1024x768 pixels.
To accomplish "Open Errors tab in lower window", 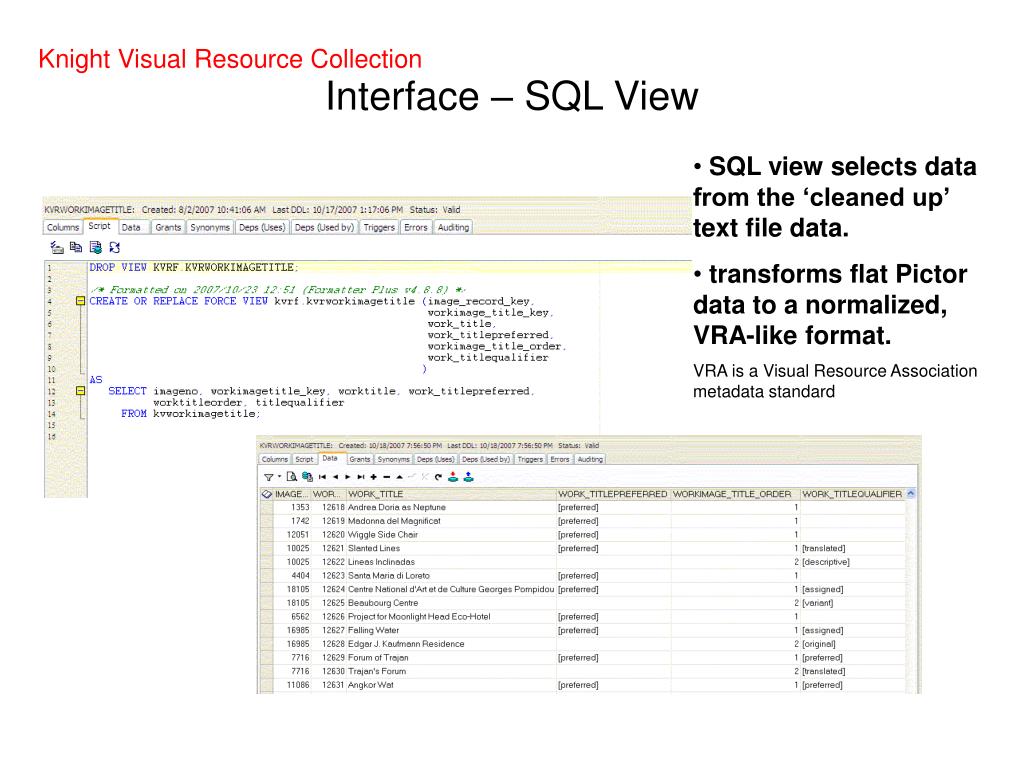I will 560,459.
